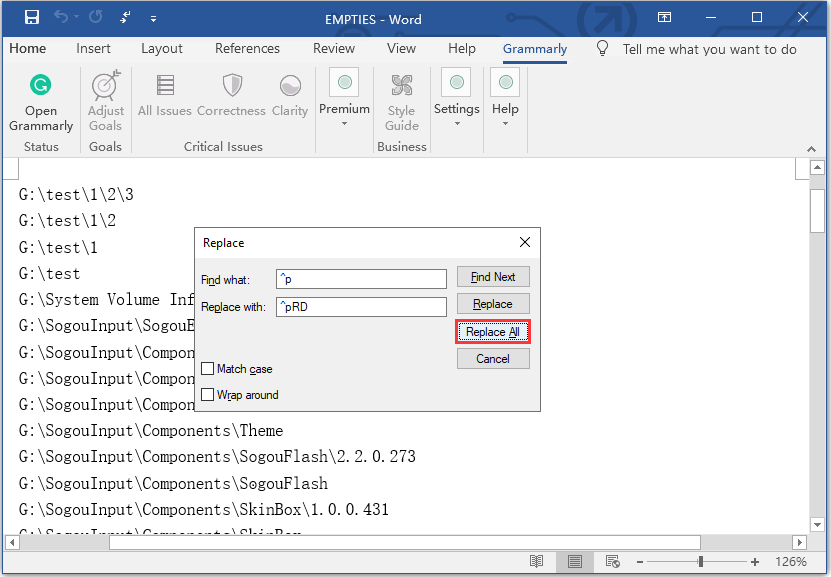831x577 pixels.
Task: Select the Grammarly ribbon tab
Action: click(534, 48)
